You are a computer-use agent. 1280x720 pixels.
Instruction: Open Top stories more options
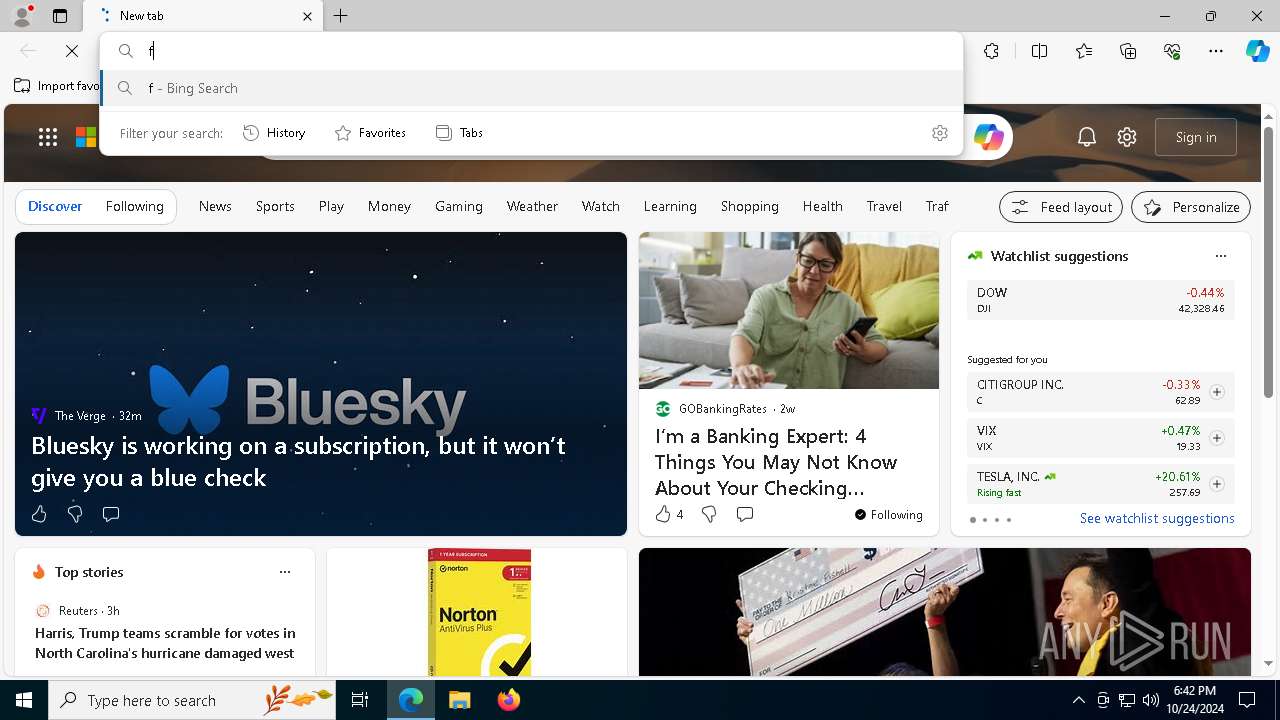click(285, 572)
